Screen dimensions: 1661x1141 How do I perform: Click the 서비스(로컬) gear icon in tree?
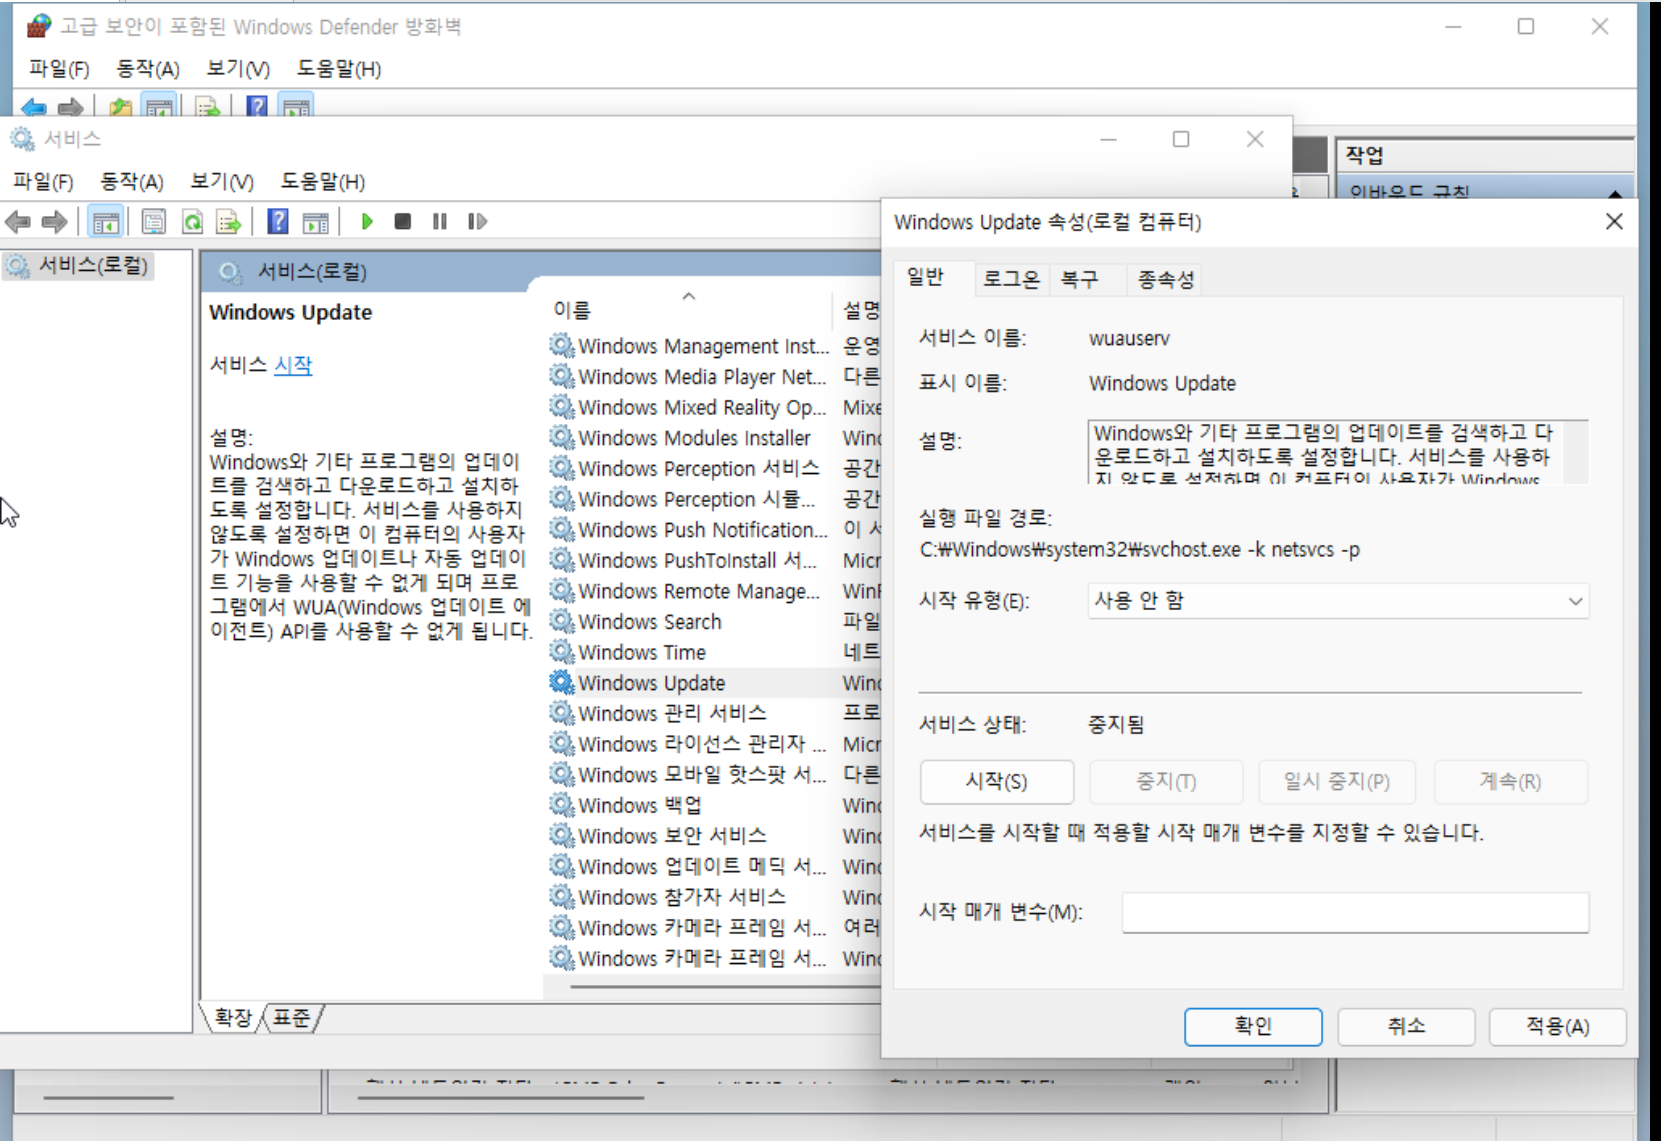point(18,266)
